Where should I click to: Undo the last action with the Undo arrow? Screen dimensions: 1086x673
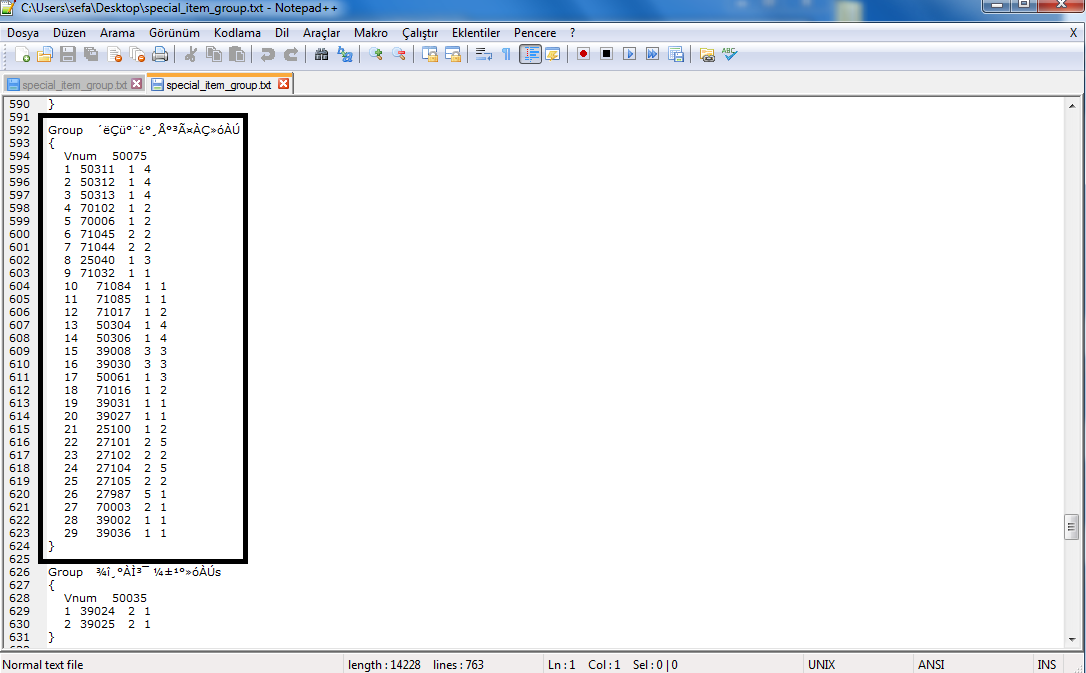point(268,54)
